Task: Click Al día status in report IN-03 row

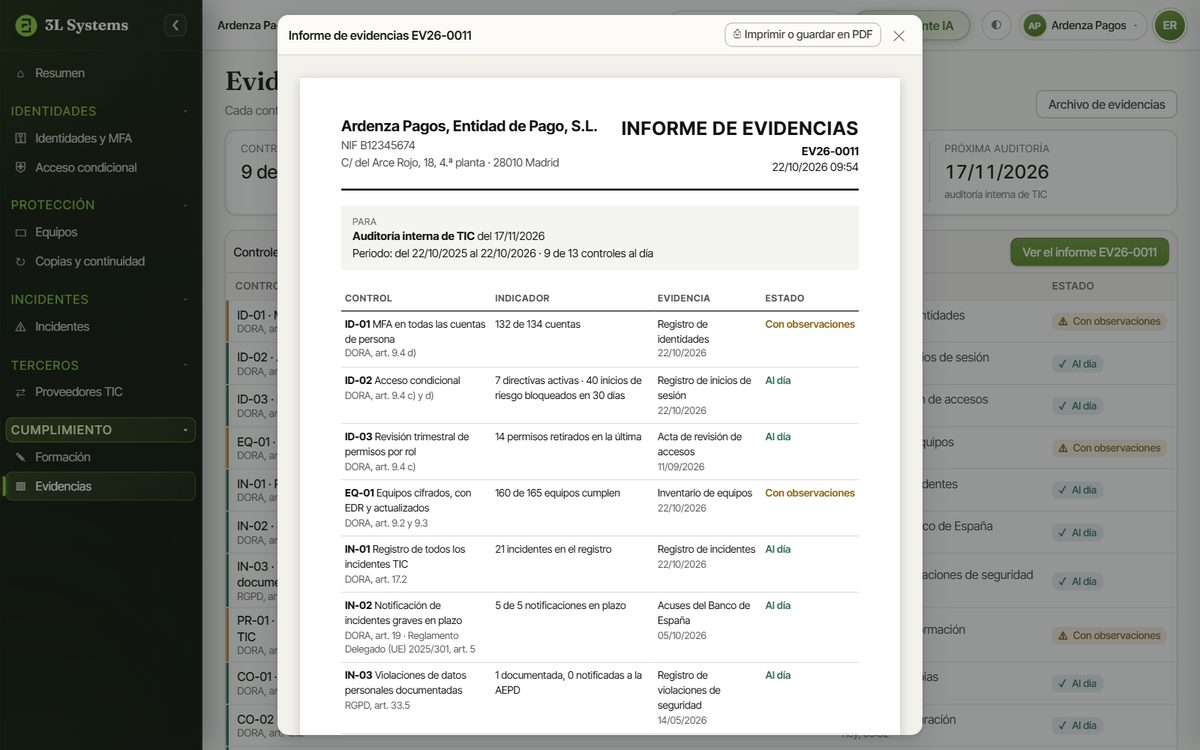Action: (778, 675)
